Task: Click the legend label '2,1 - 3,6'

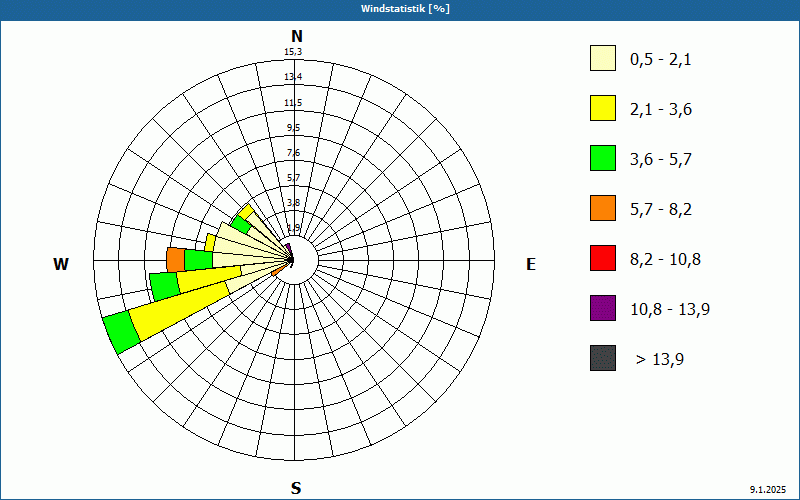Action: (x=661, y=110)
